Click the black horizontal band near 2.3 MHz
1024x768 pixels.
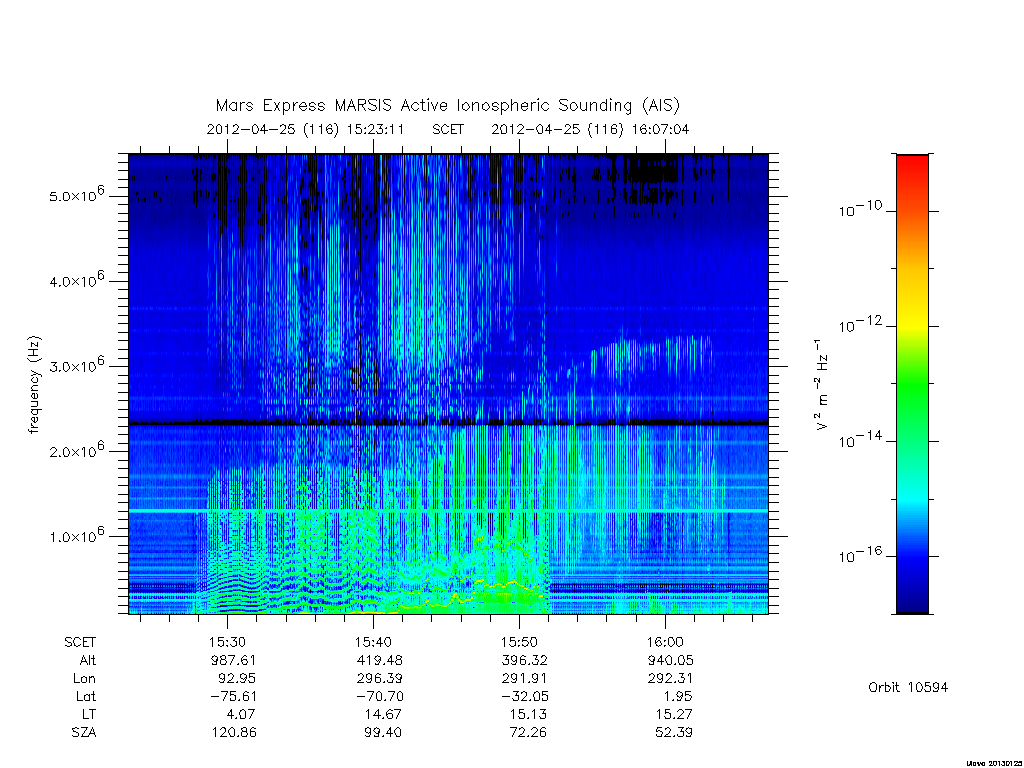(448, 423)
